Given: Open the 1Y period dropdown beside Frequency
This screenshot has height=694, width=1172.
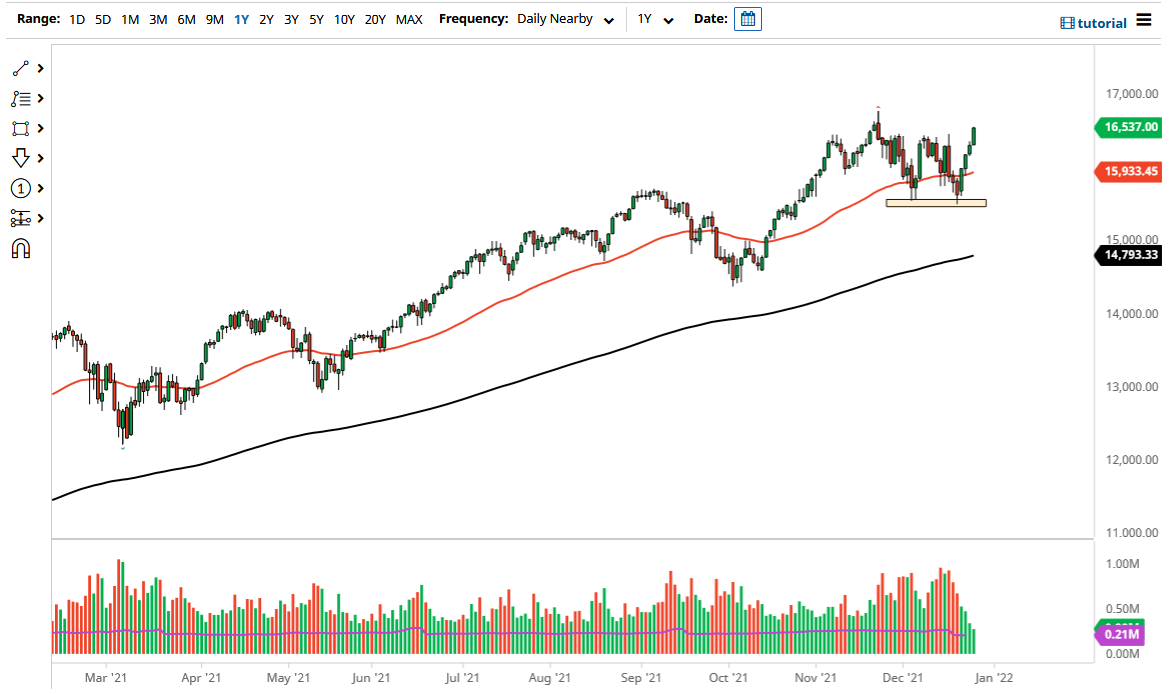Looking at the screenshot, I should (655, 18).
